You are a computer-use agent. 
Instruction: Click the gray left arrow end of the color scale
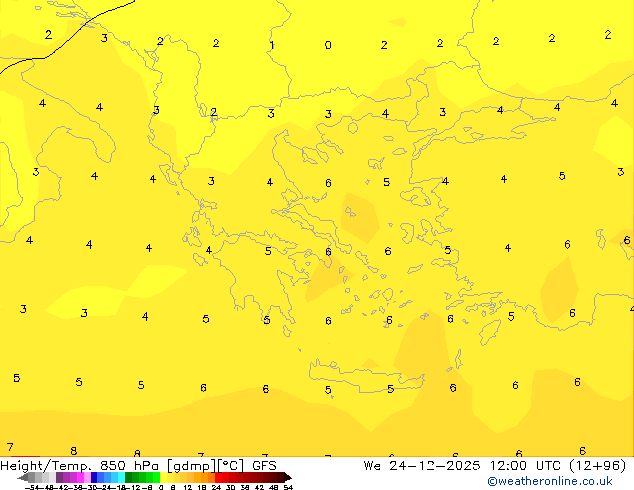point(23,477)
